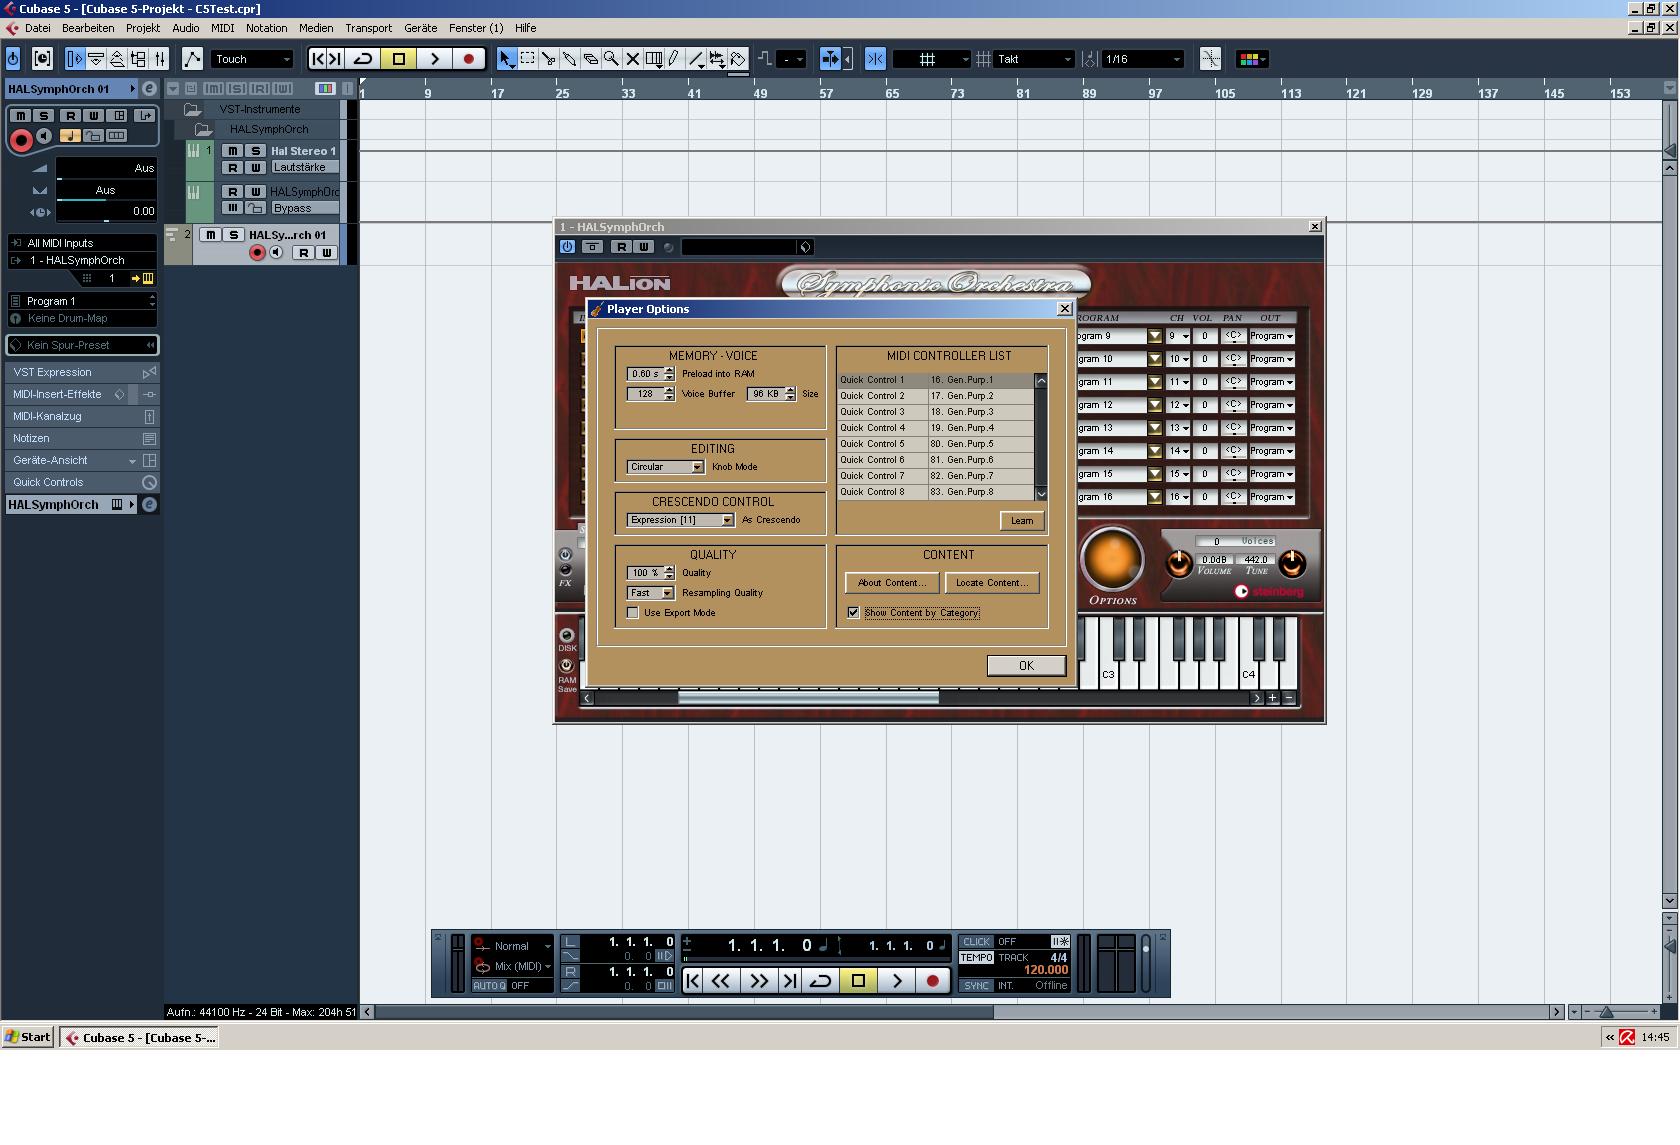
Task: Click the color palette toolbar icon
Action: pos(1252,59)
